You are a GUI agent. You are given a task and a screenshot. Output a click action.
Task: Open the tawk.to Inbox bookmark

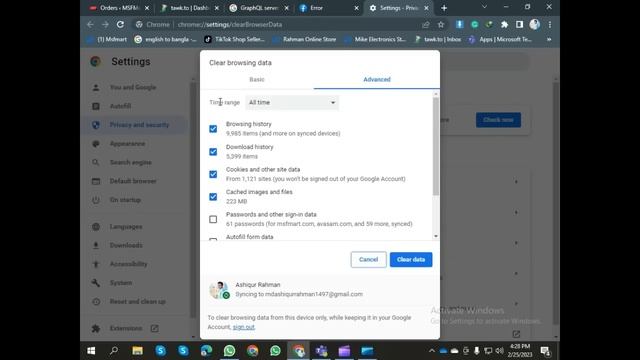438,40
